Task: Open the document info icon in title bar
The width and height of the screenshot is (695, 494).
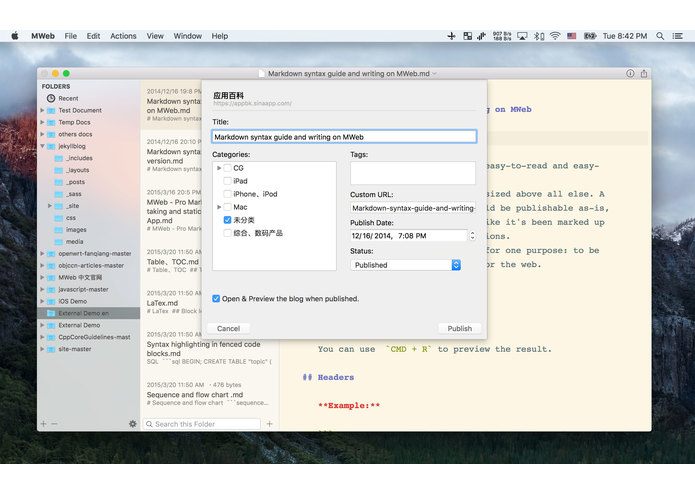Action: [630, 74]
